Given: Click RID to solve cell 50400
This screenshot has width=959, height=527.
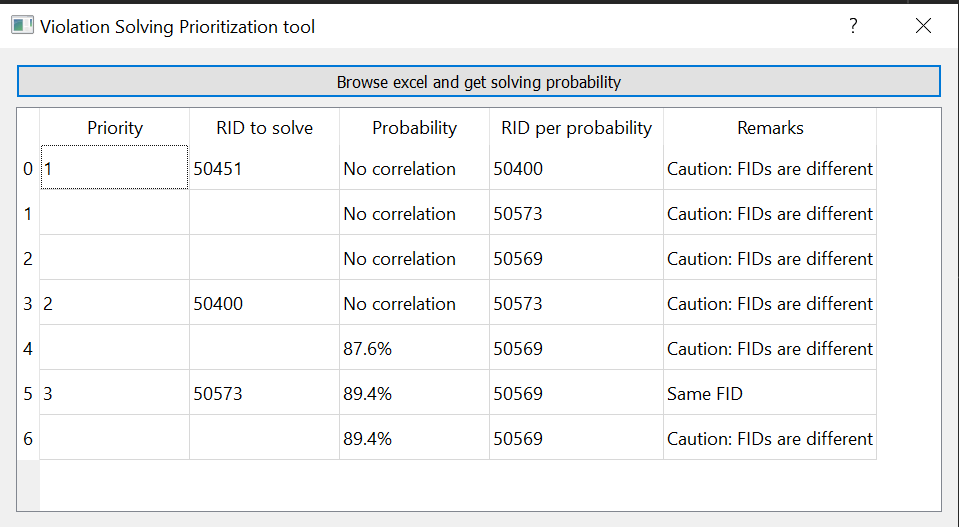Looking at the screenshot, I should pos(264,303).
